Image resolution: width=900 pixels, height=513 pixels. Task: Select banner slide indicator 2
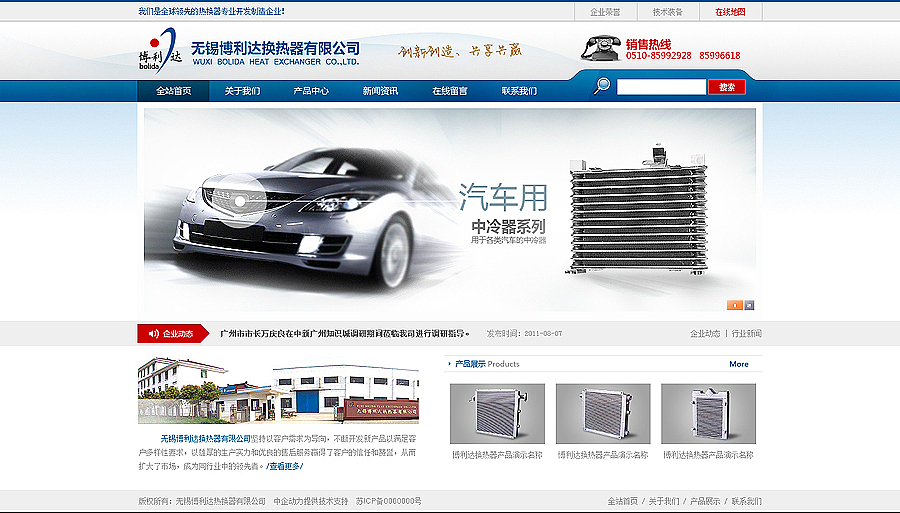pyautogui.click(x=749, y=305)
